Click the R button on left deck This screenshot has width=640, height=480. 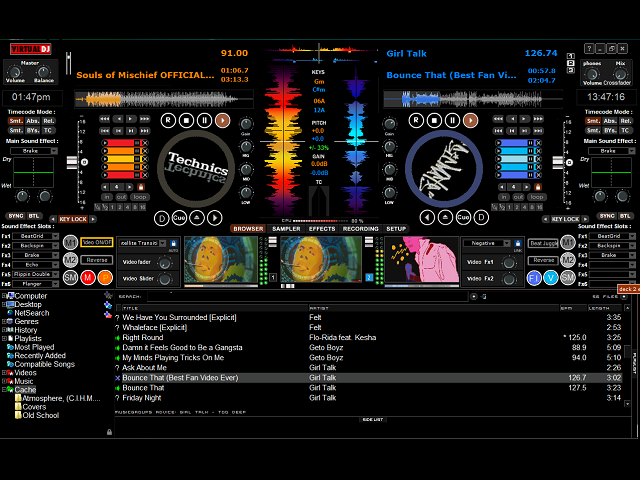[168, 120]
